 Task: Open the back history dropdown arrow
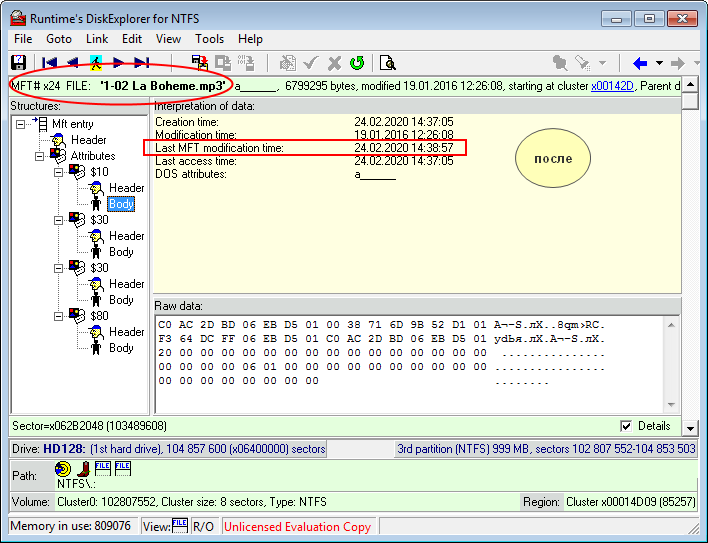pos(659,63)
